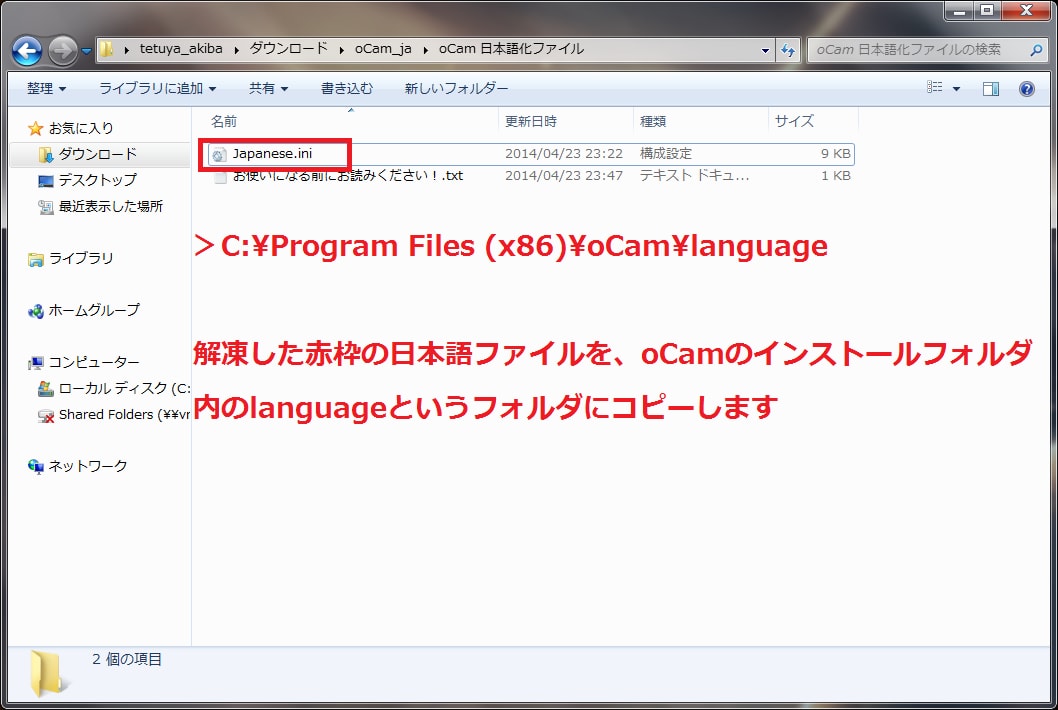
Task: Minimize the Explorer window
Action: pyautogui.click(x=959, y=10)
